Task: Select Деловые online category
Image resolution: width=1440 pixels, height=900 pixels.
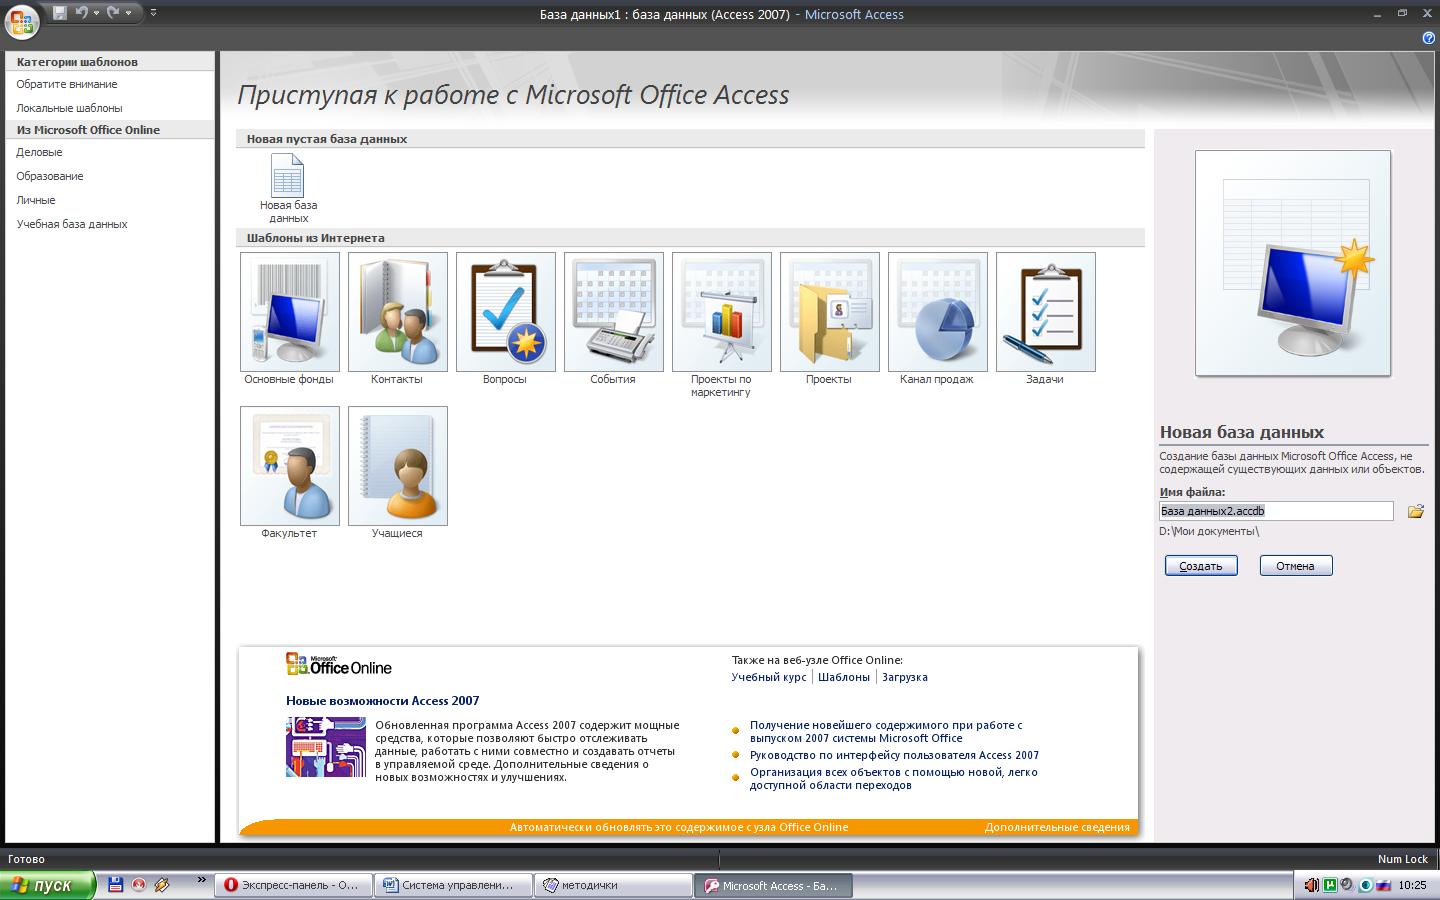Action: tap(39, 152)
